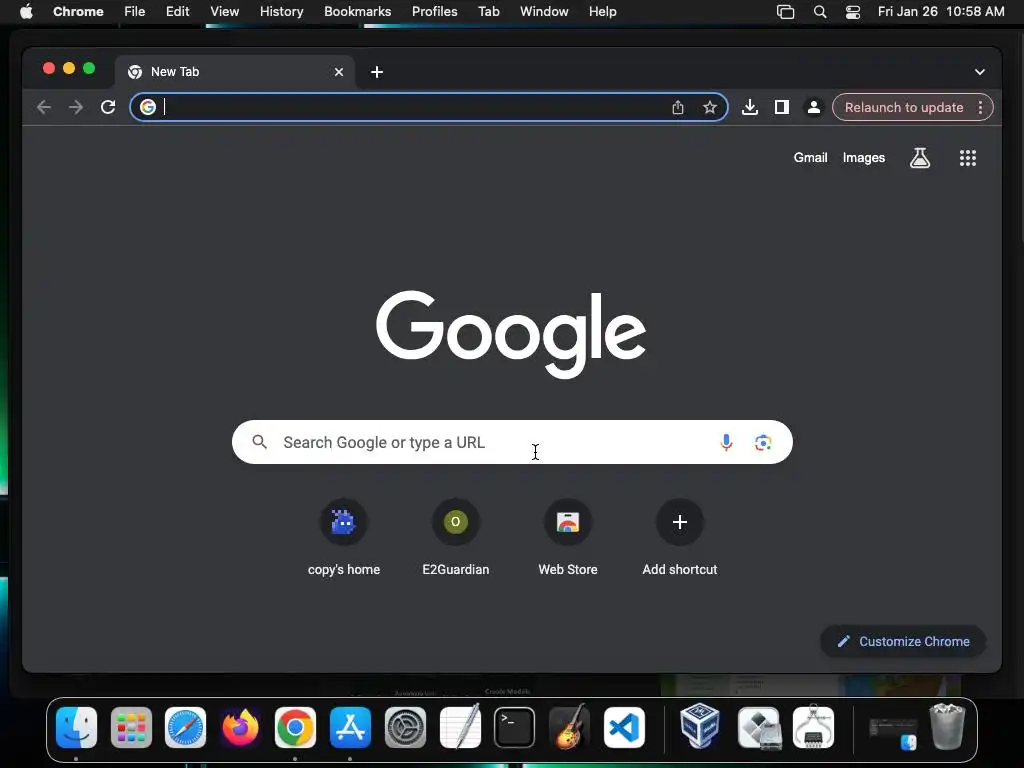Open Web Store shortcut
1024x768 pixels.
click(568, 539)
